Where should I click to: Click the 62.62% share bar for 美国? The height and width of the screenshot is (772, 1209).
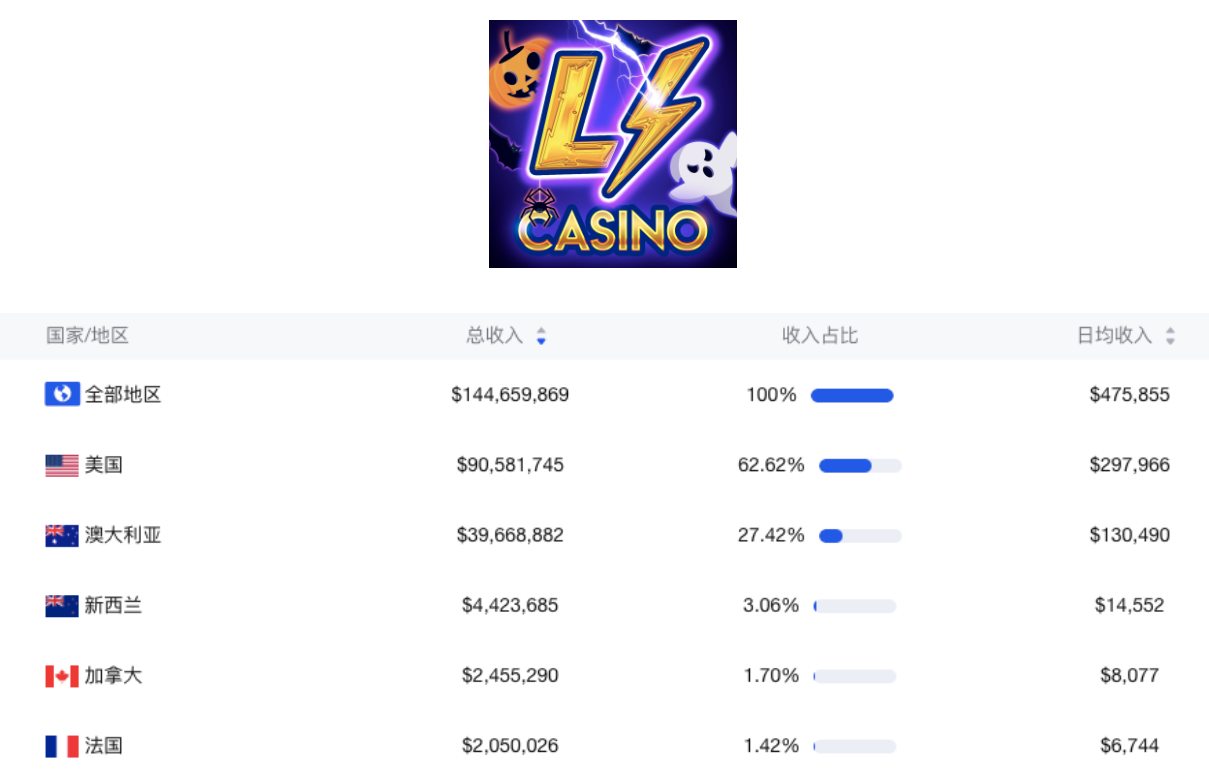(x=860, y=466)
